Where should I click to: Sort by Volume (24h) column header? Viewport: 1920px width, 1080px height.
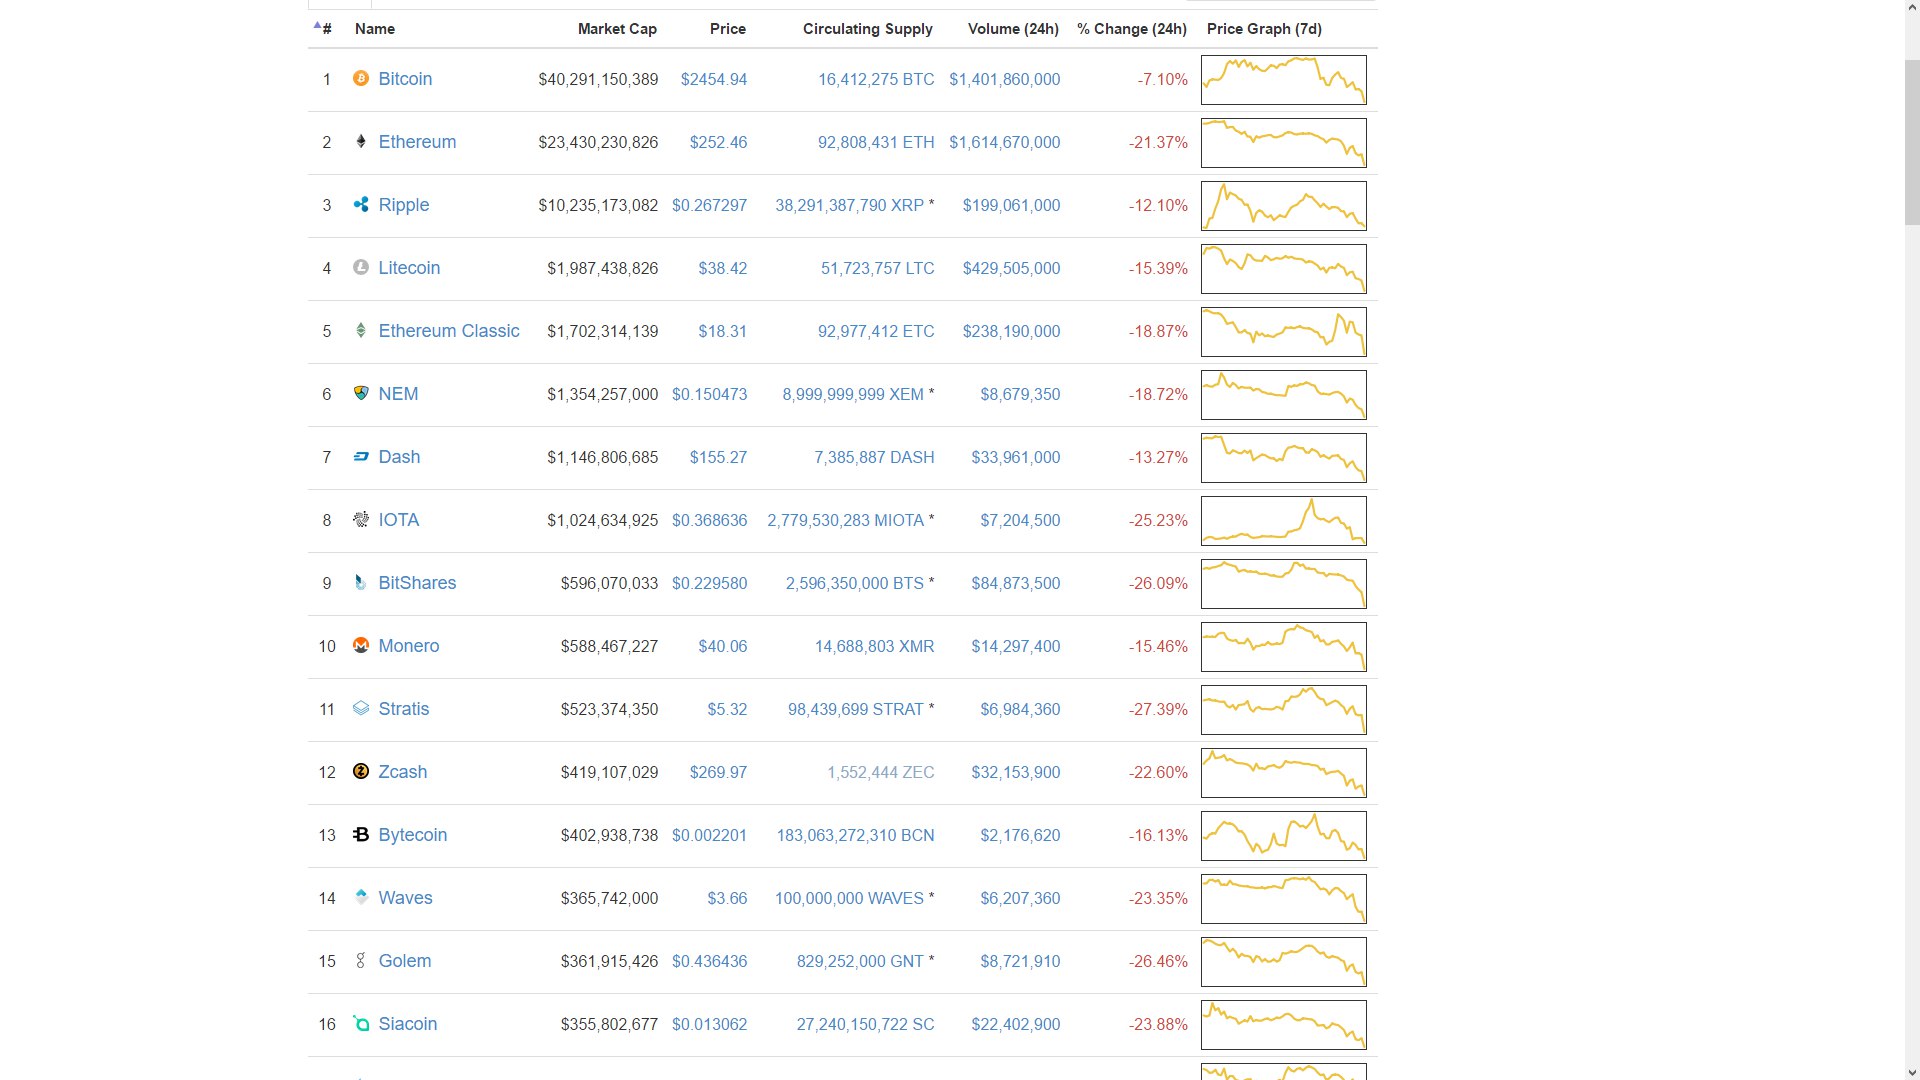(1013, 29)
